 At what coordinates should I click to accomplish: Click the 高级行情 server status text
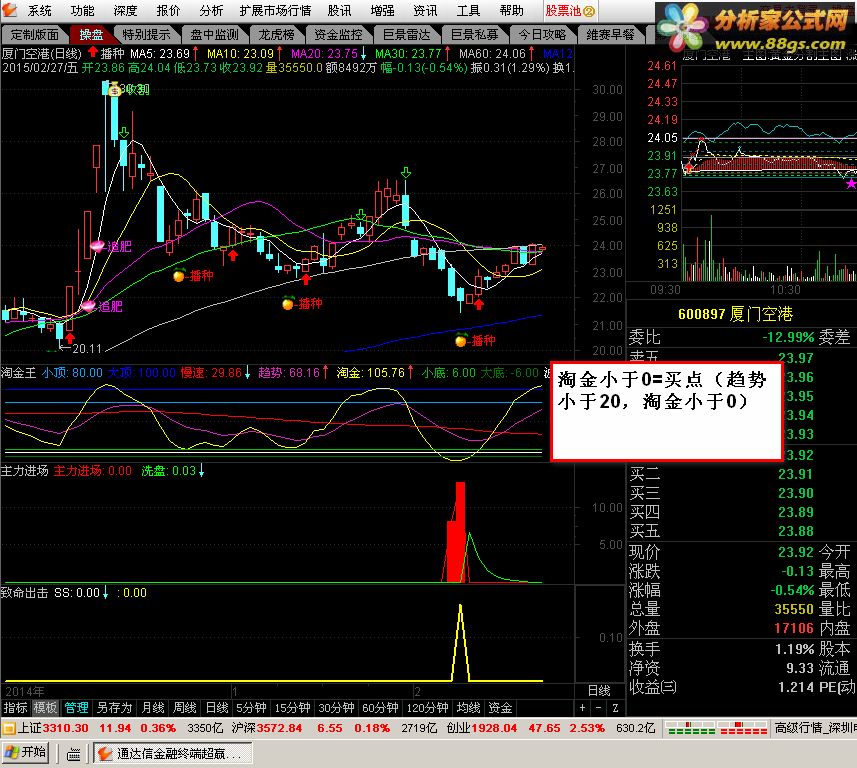pyautogui.click(x=815, y=728)
